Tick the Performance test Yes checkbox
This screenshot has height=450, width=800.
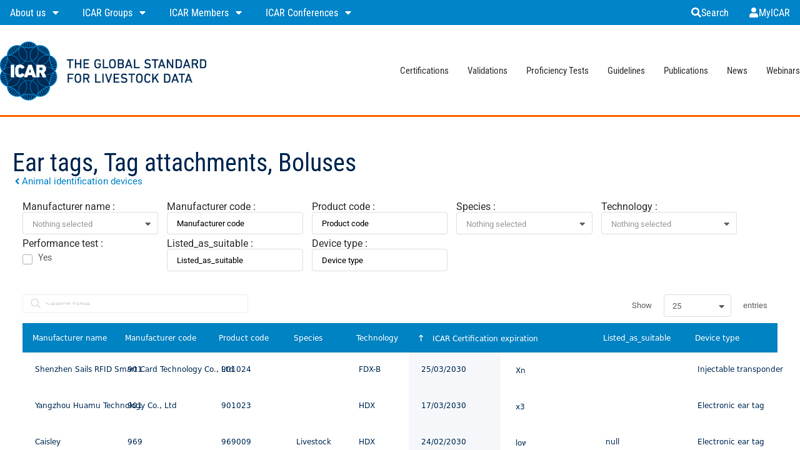[x=28, y=259]
